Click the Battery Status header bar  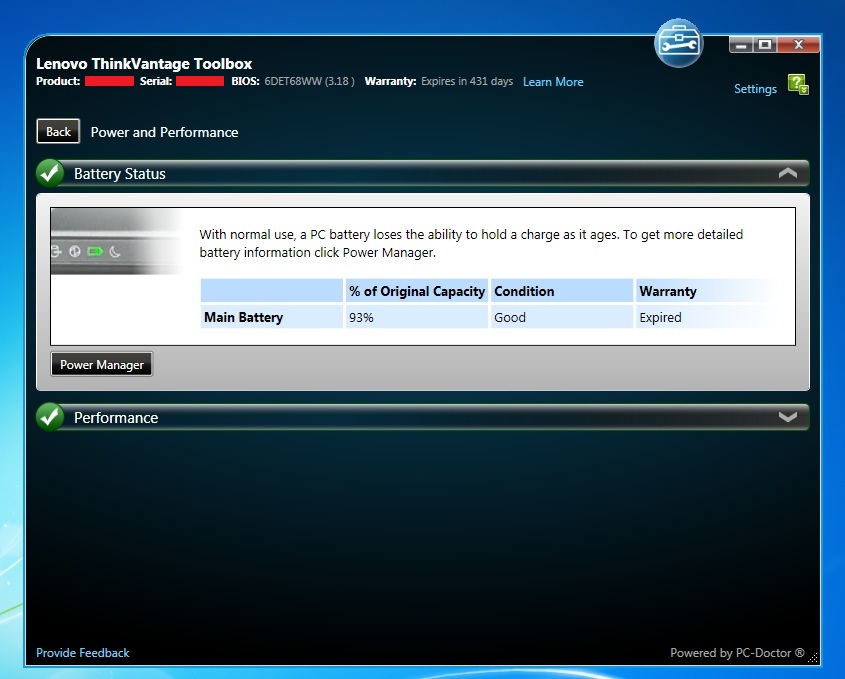pos(423,174)
